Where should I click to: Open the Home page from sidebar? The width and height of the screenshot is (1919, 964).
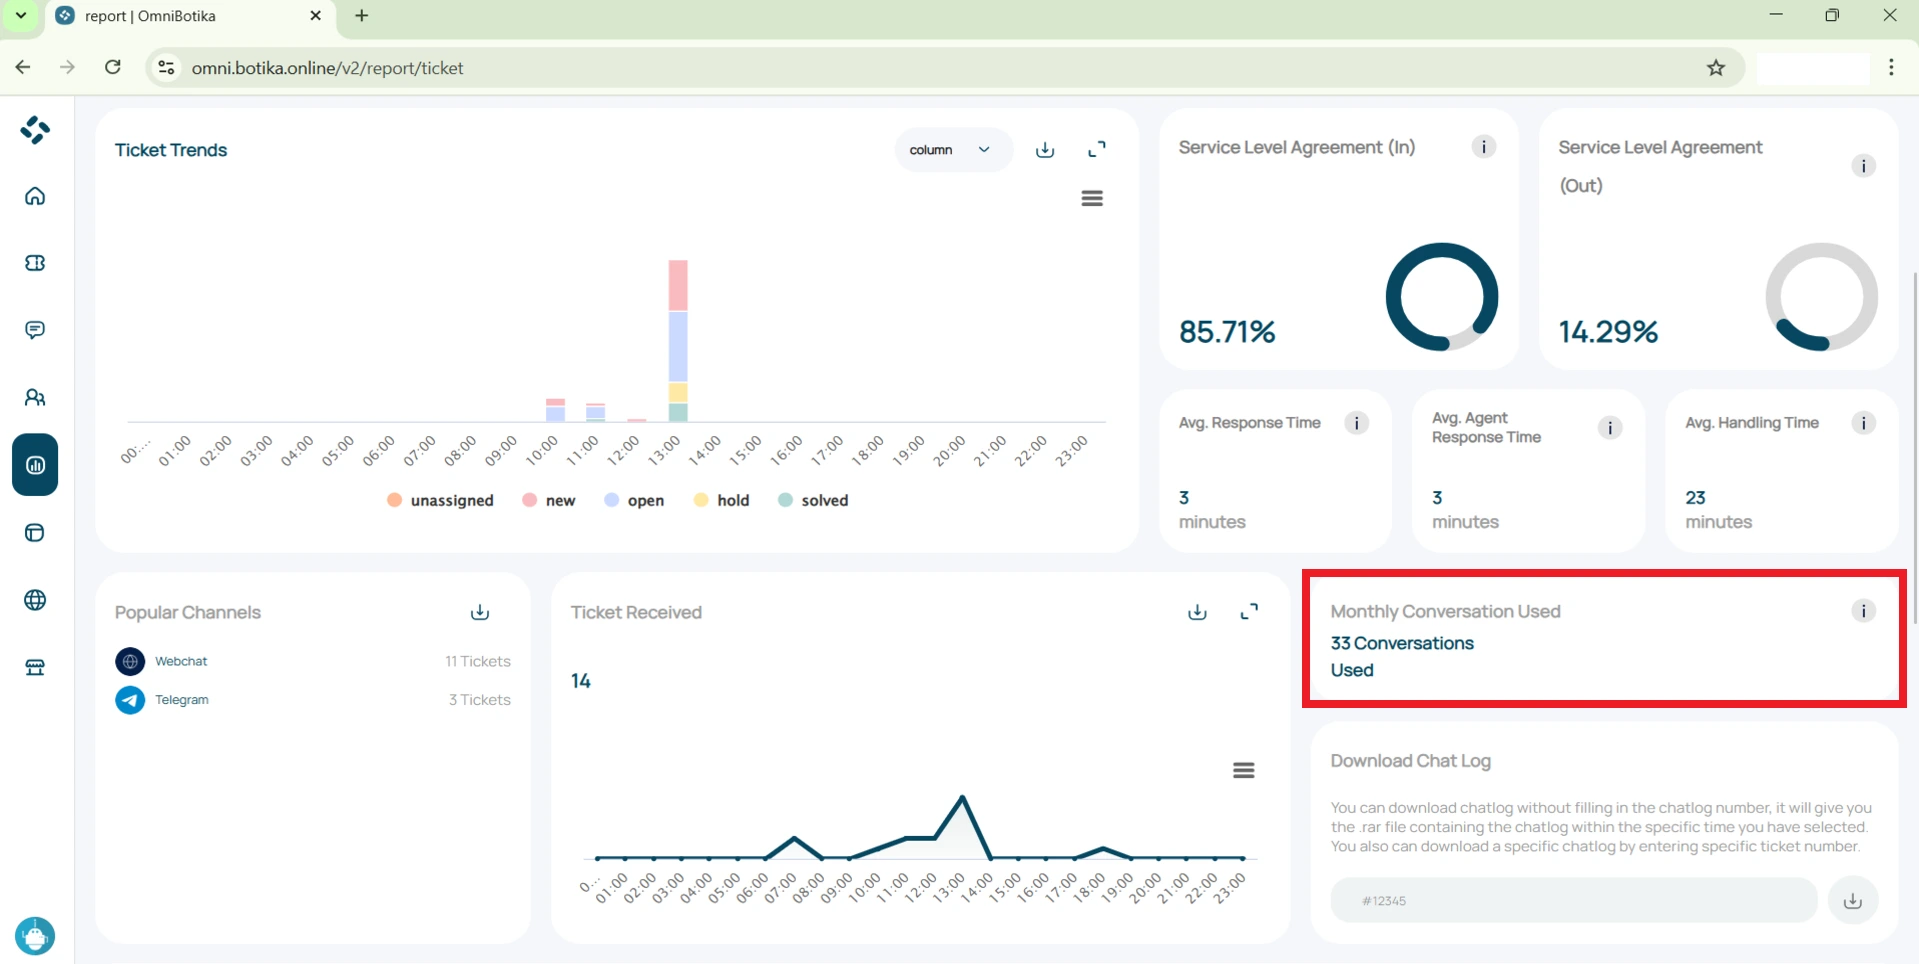pyautogui.click(x=35, y=196)
